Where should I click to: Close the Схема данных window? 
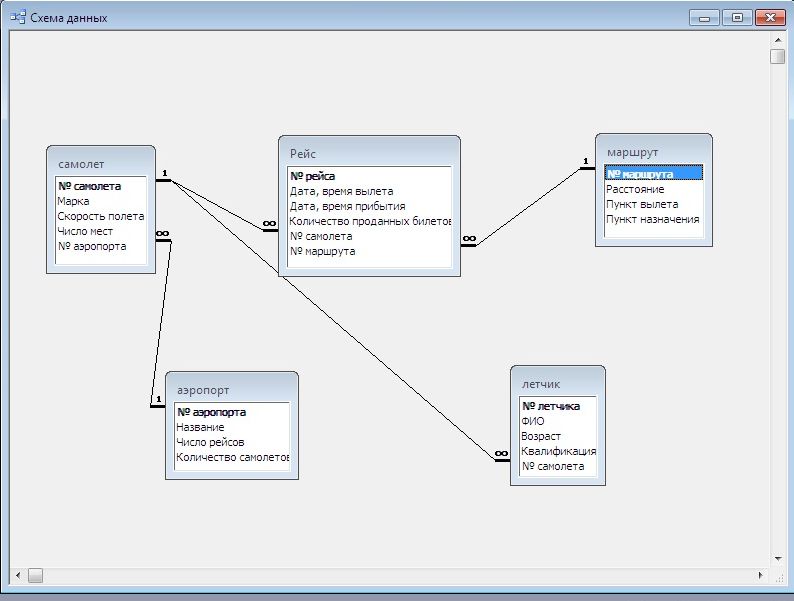770,18
